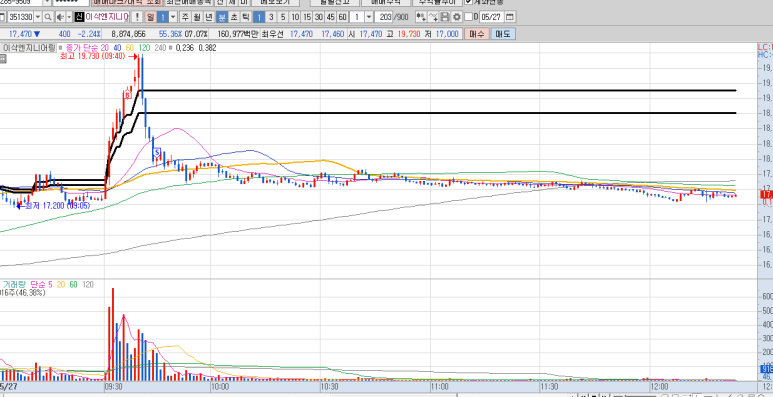Click the custom interval value field 1
This screenshot has height=397, width=773.
point(357,17)
